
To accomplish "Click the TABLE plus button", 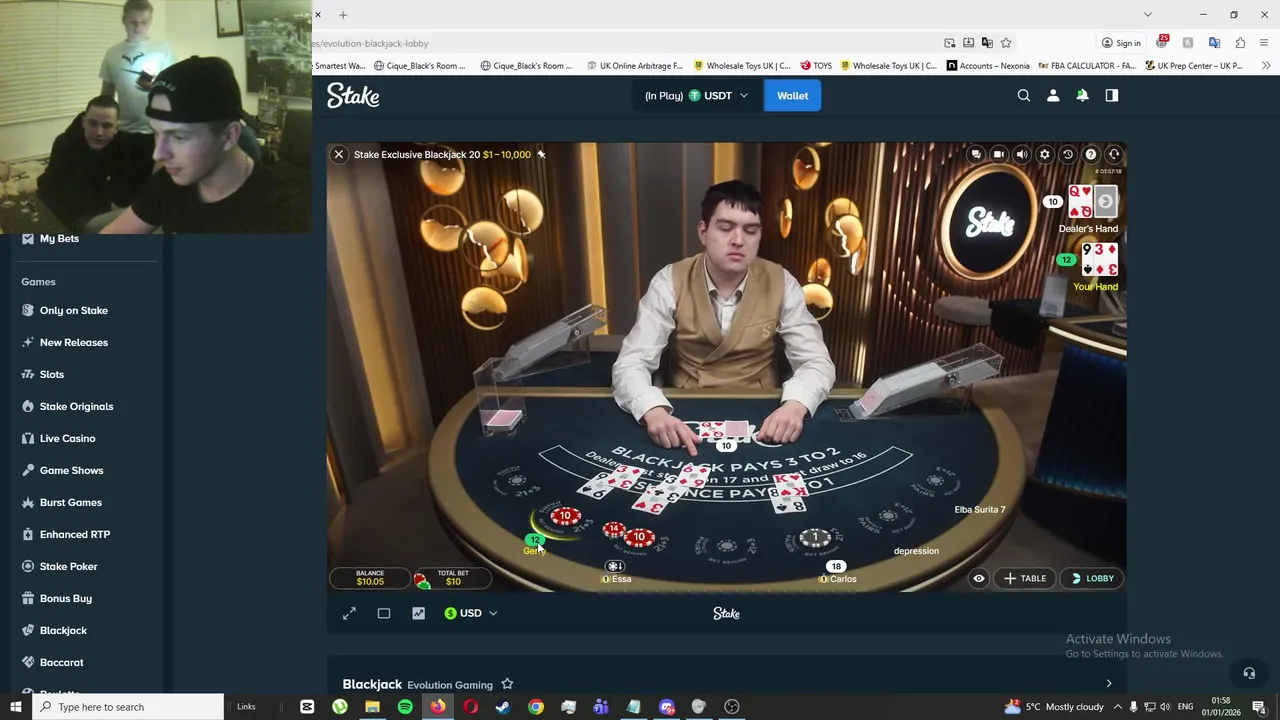I will (x=1025, y=578).
